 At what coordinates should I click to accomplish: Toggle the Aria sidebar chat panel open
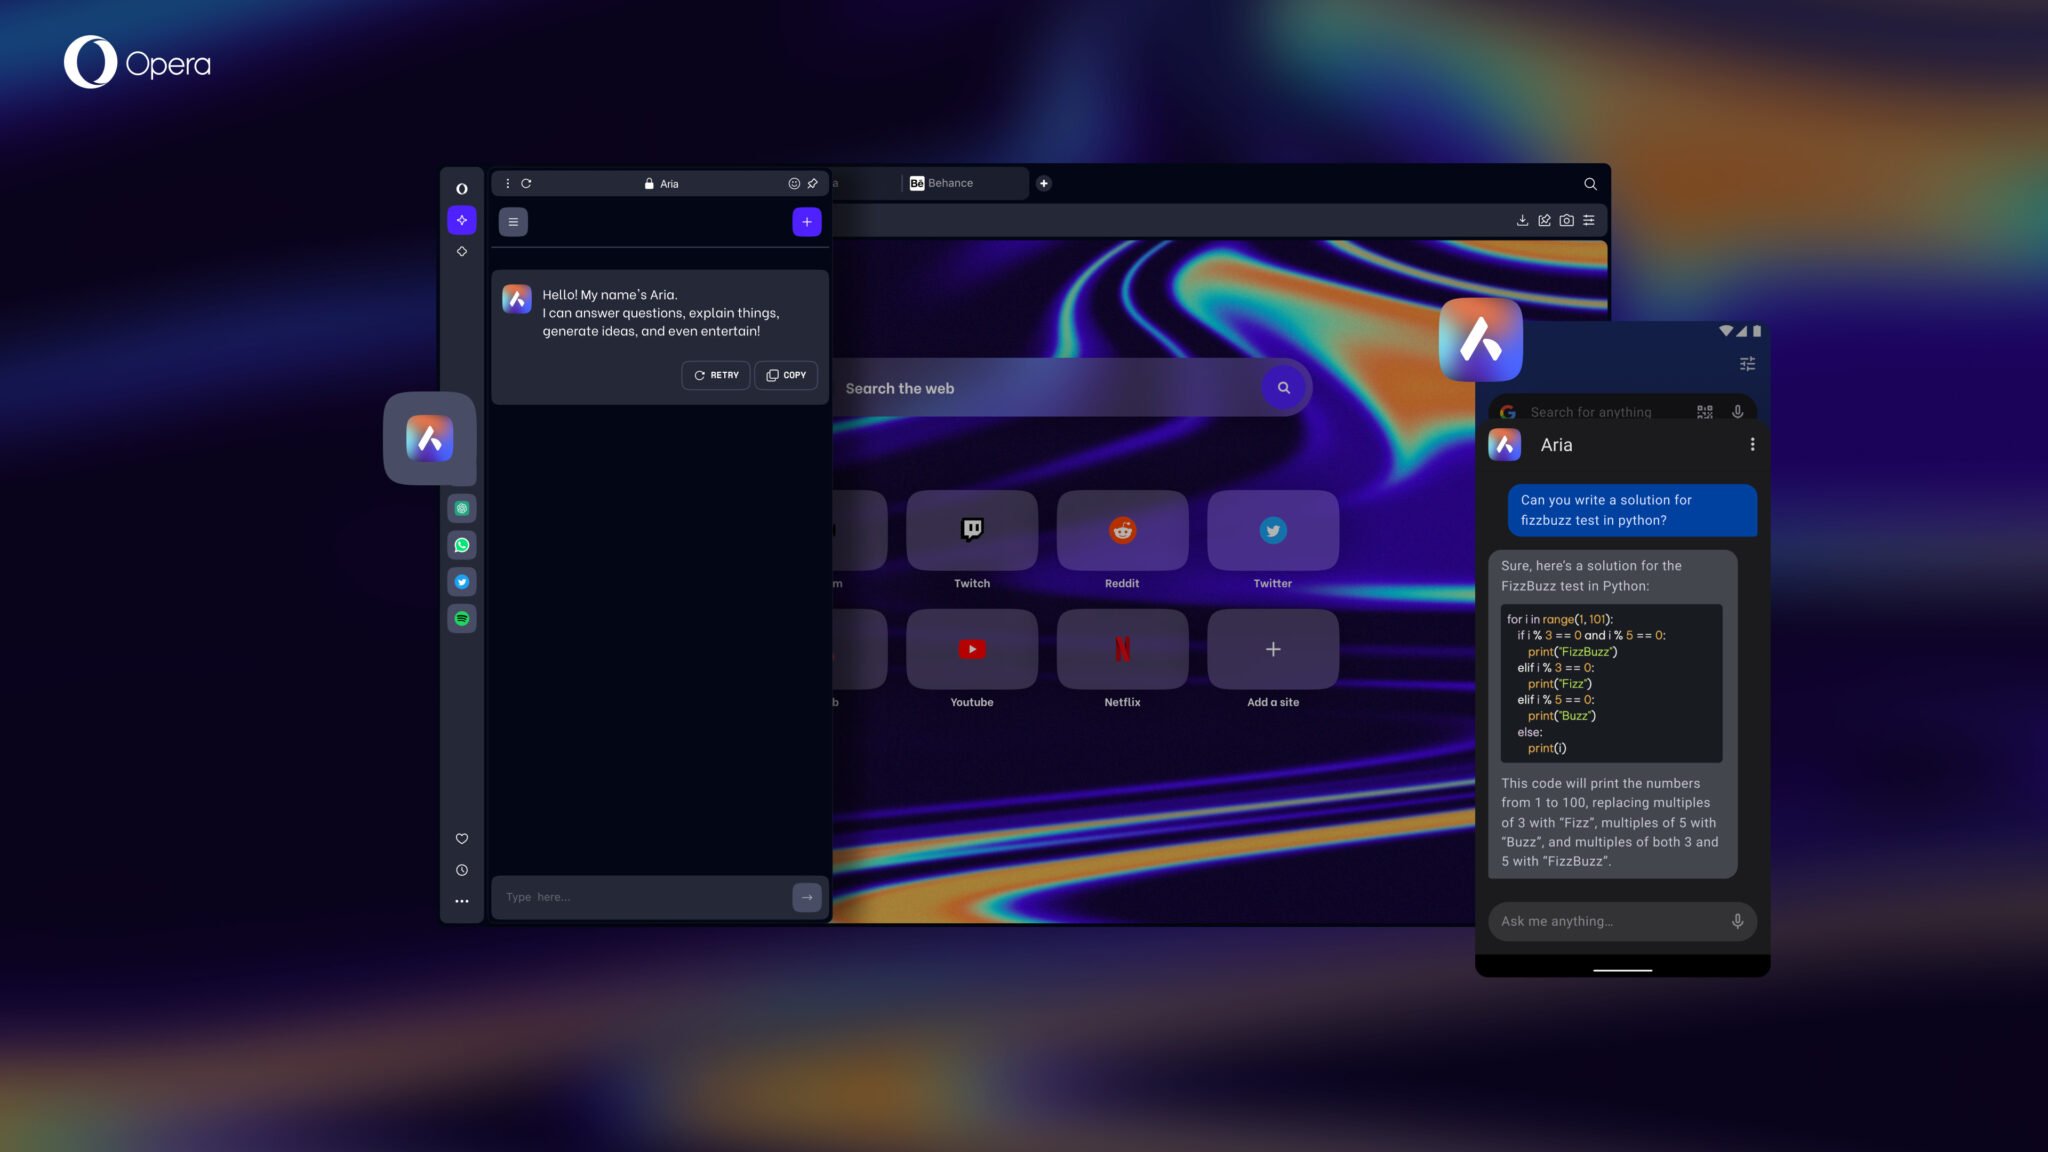click(461, 219)
